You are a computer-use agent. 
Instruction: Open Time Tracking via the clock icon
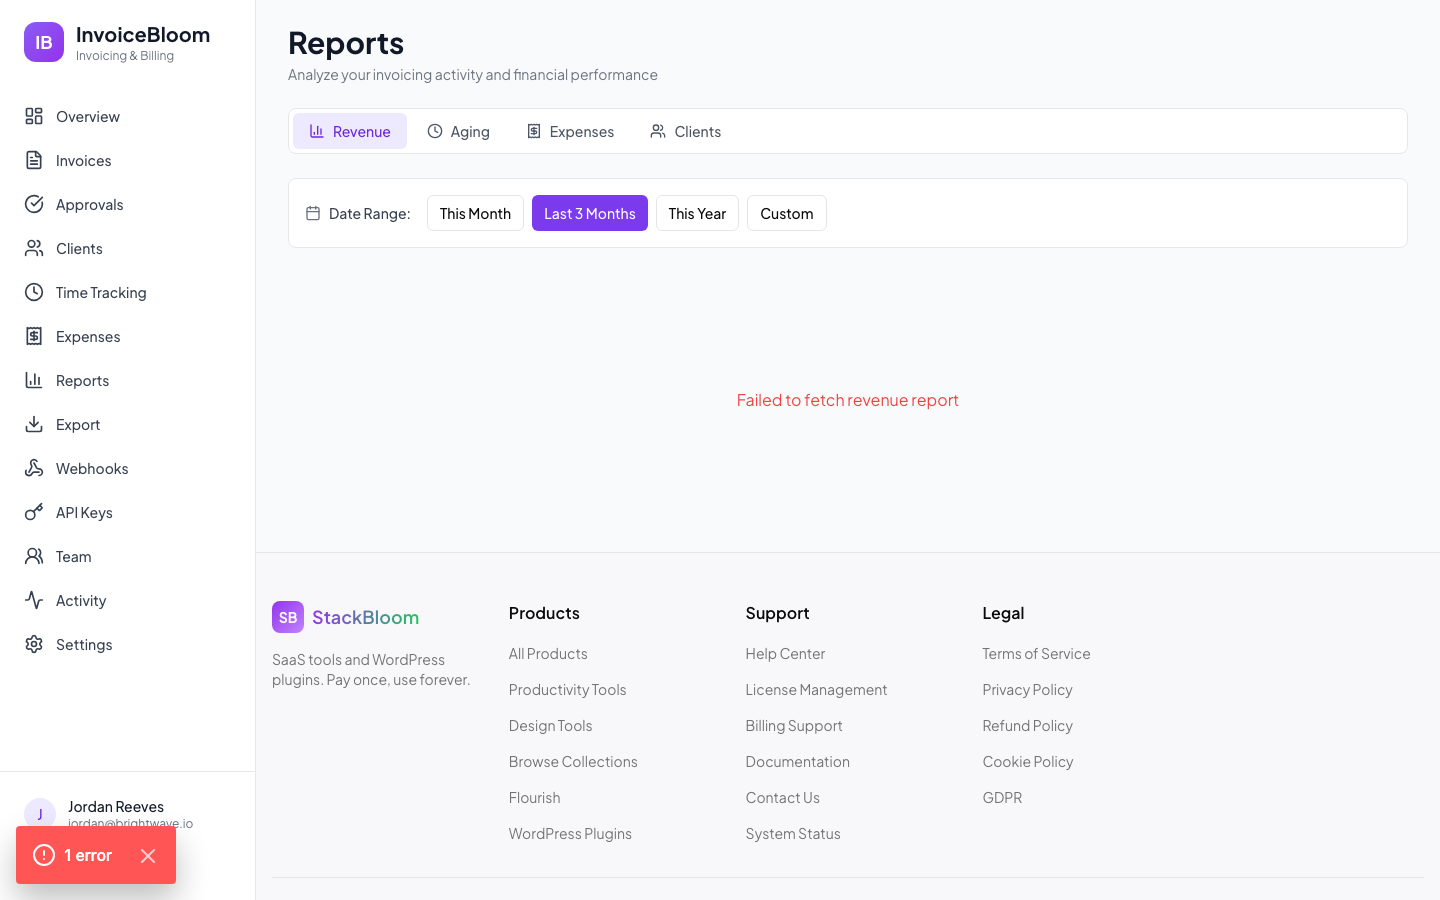[33, 292]
